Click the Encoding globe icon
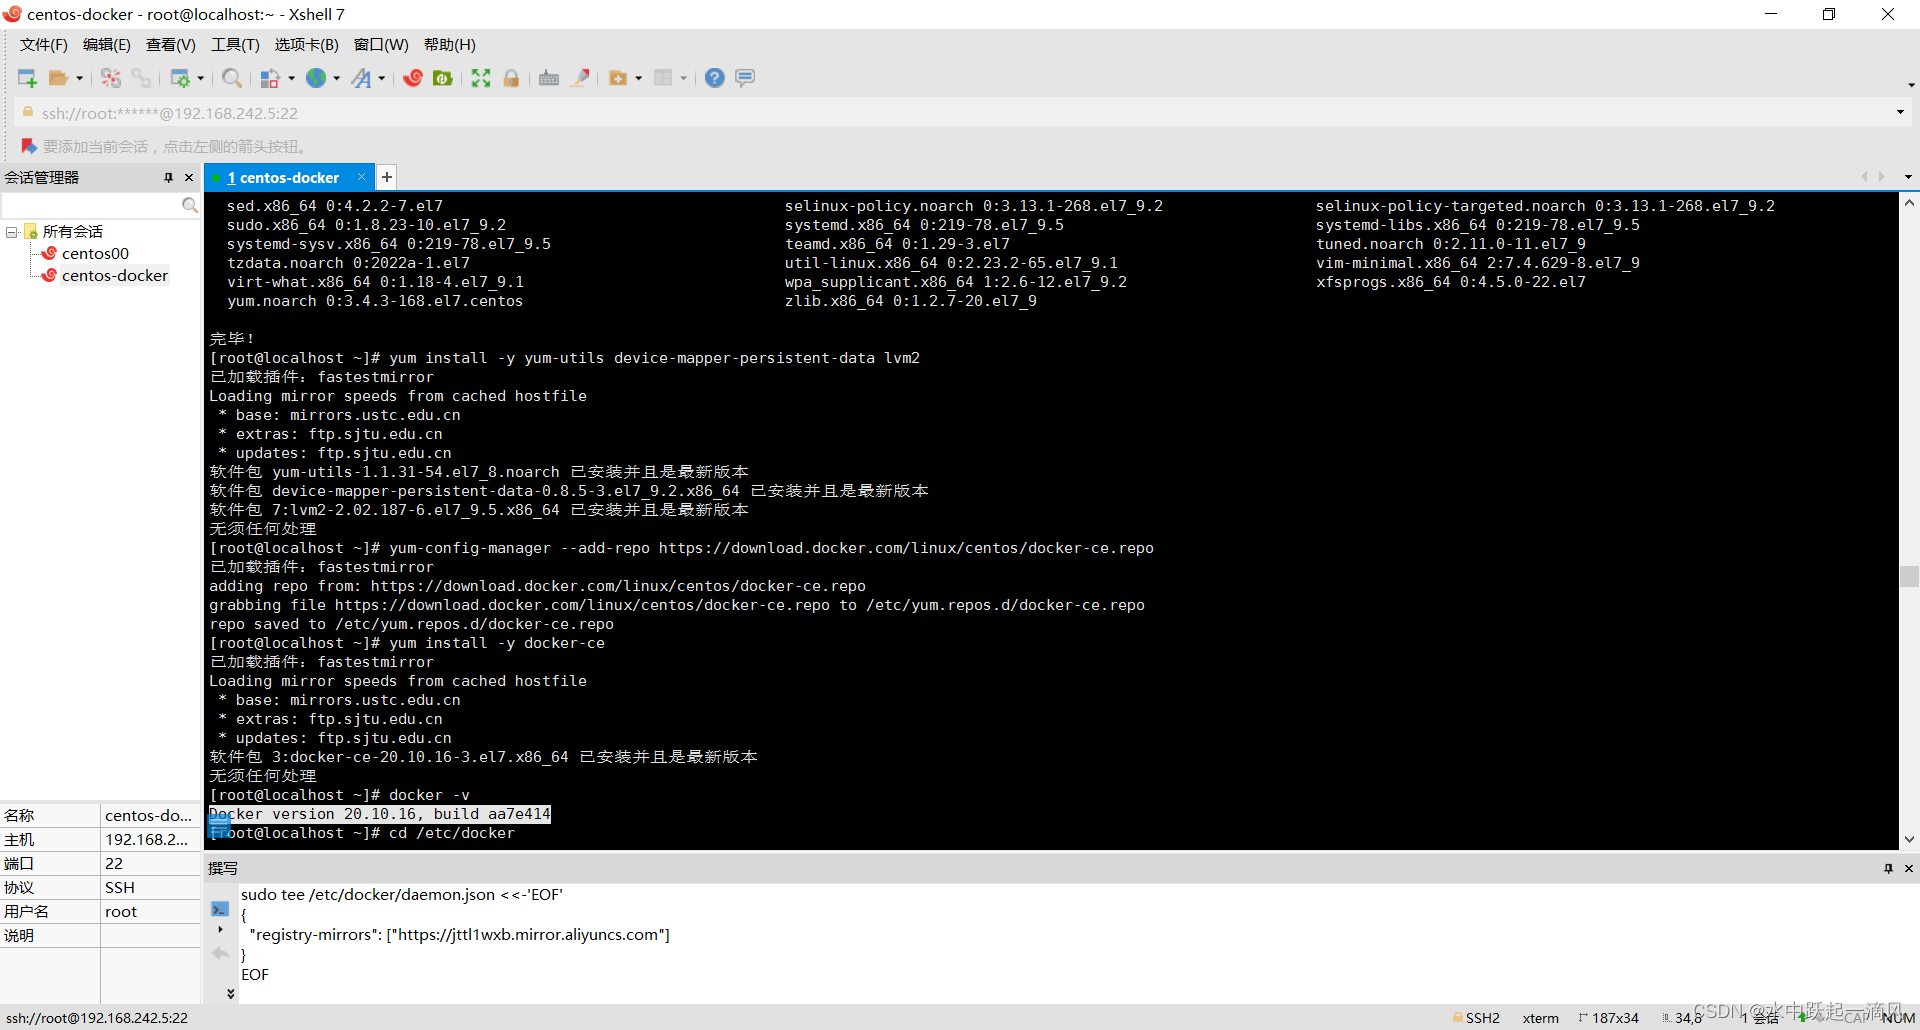The image size is (1920, 1030). click(316, 78)
